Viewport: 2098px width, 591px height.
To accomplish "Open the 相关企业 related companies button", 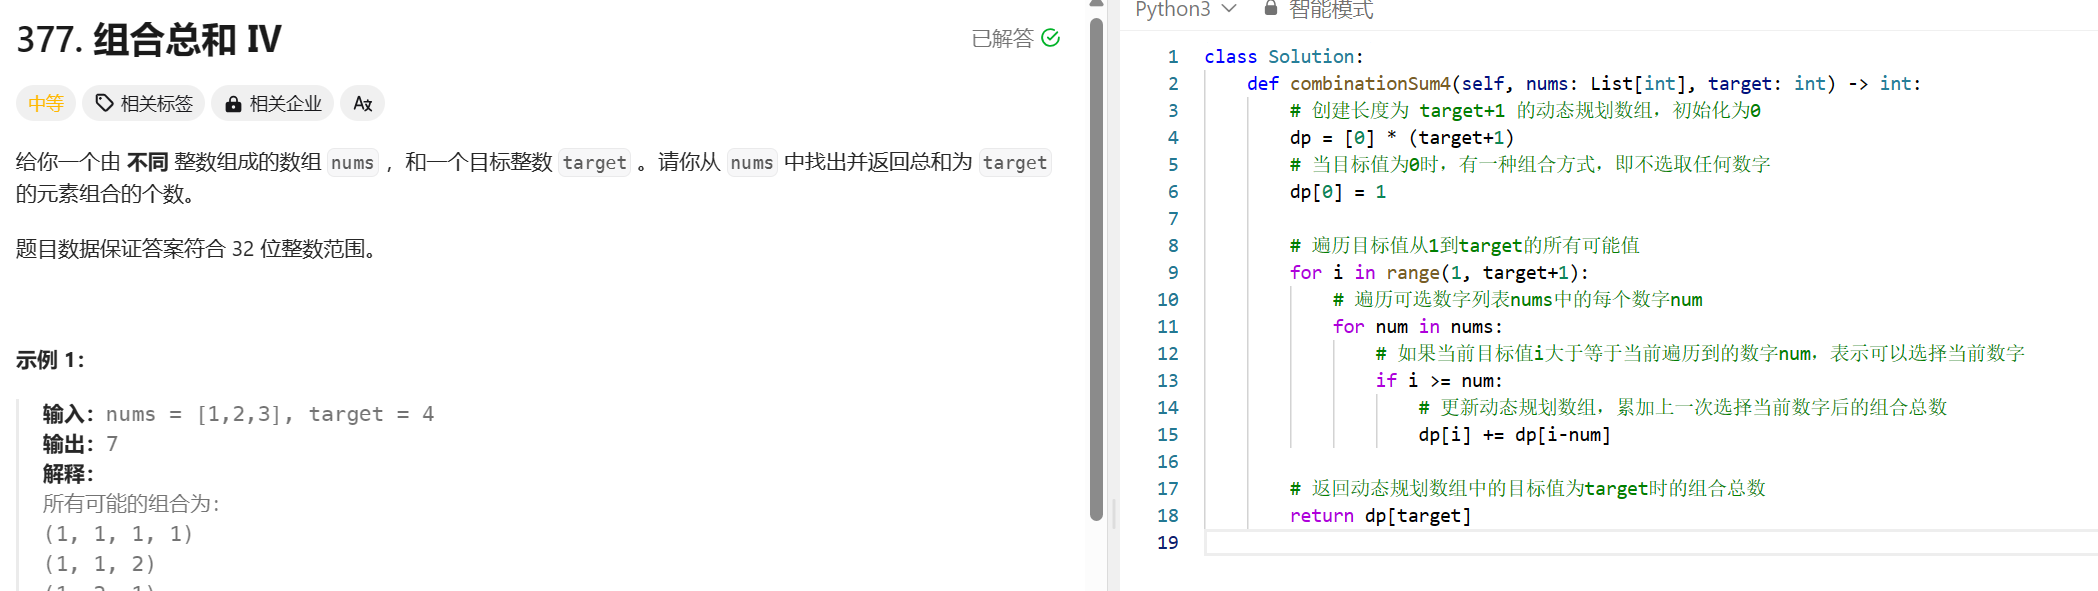I will (x=273, y=103).
